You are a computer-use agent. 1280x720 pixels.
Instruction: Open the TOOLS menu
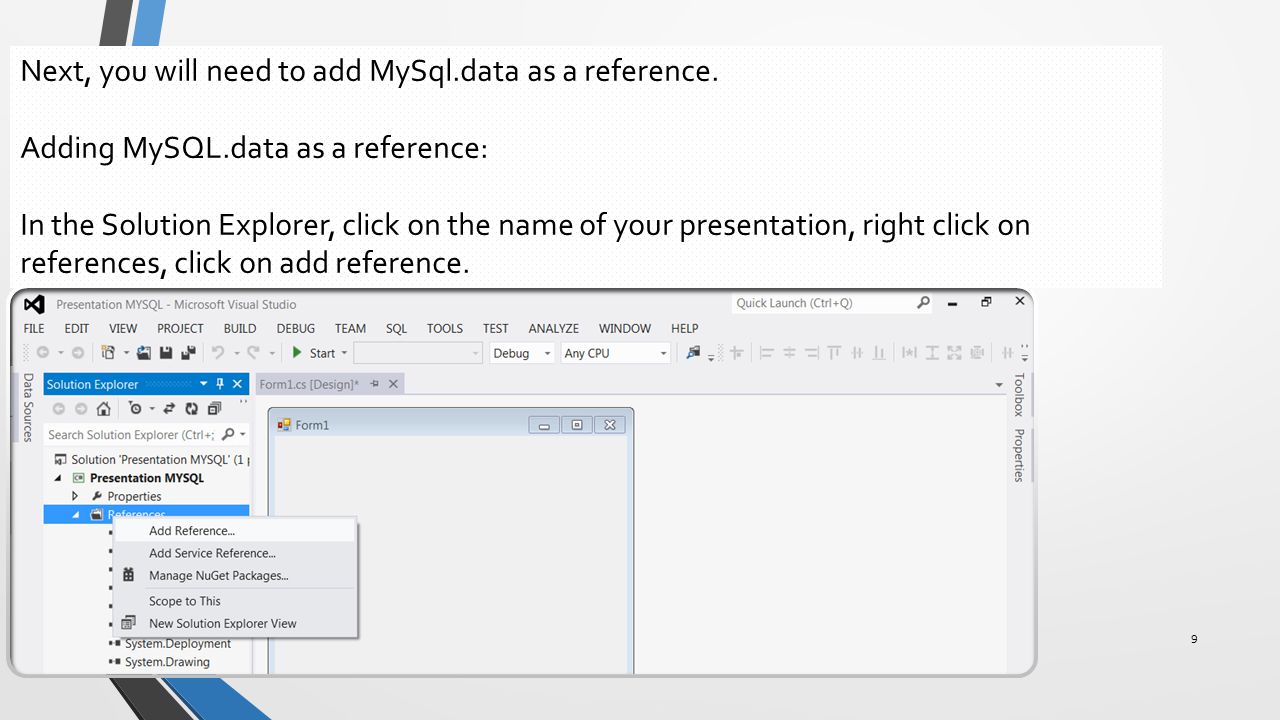pyautogui.click(x=445, y=328)
